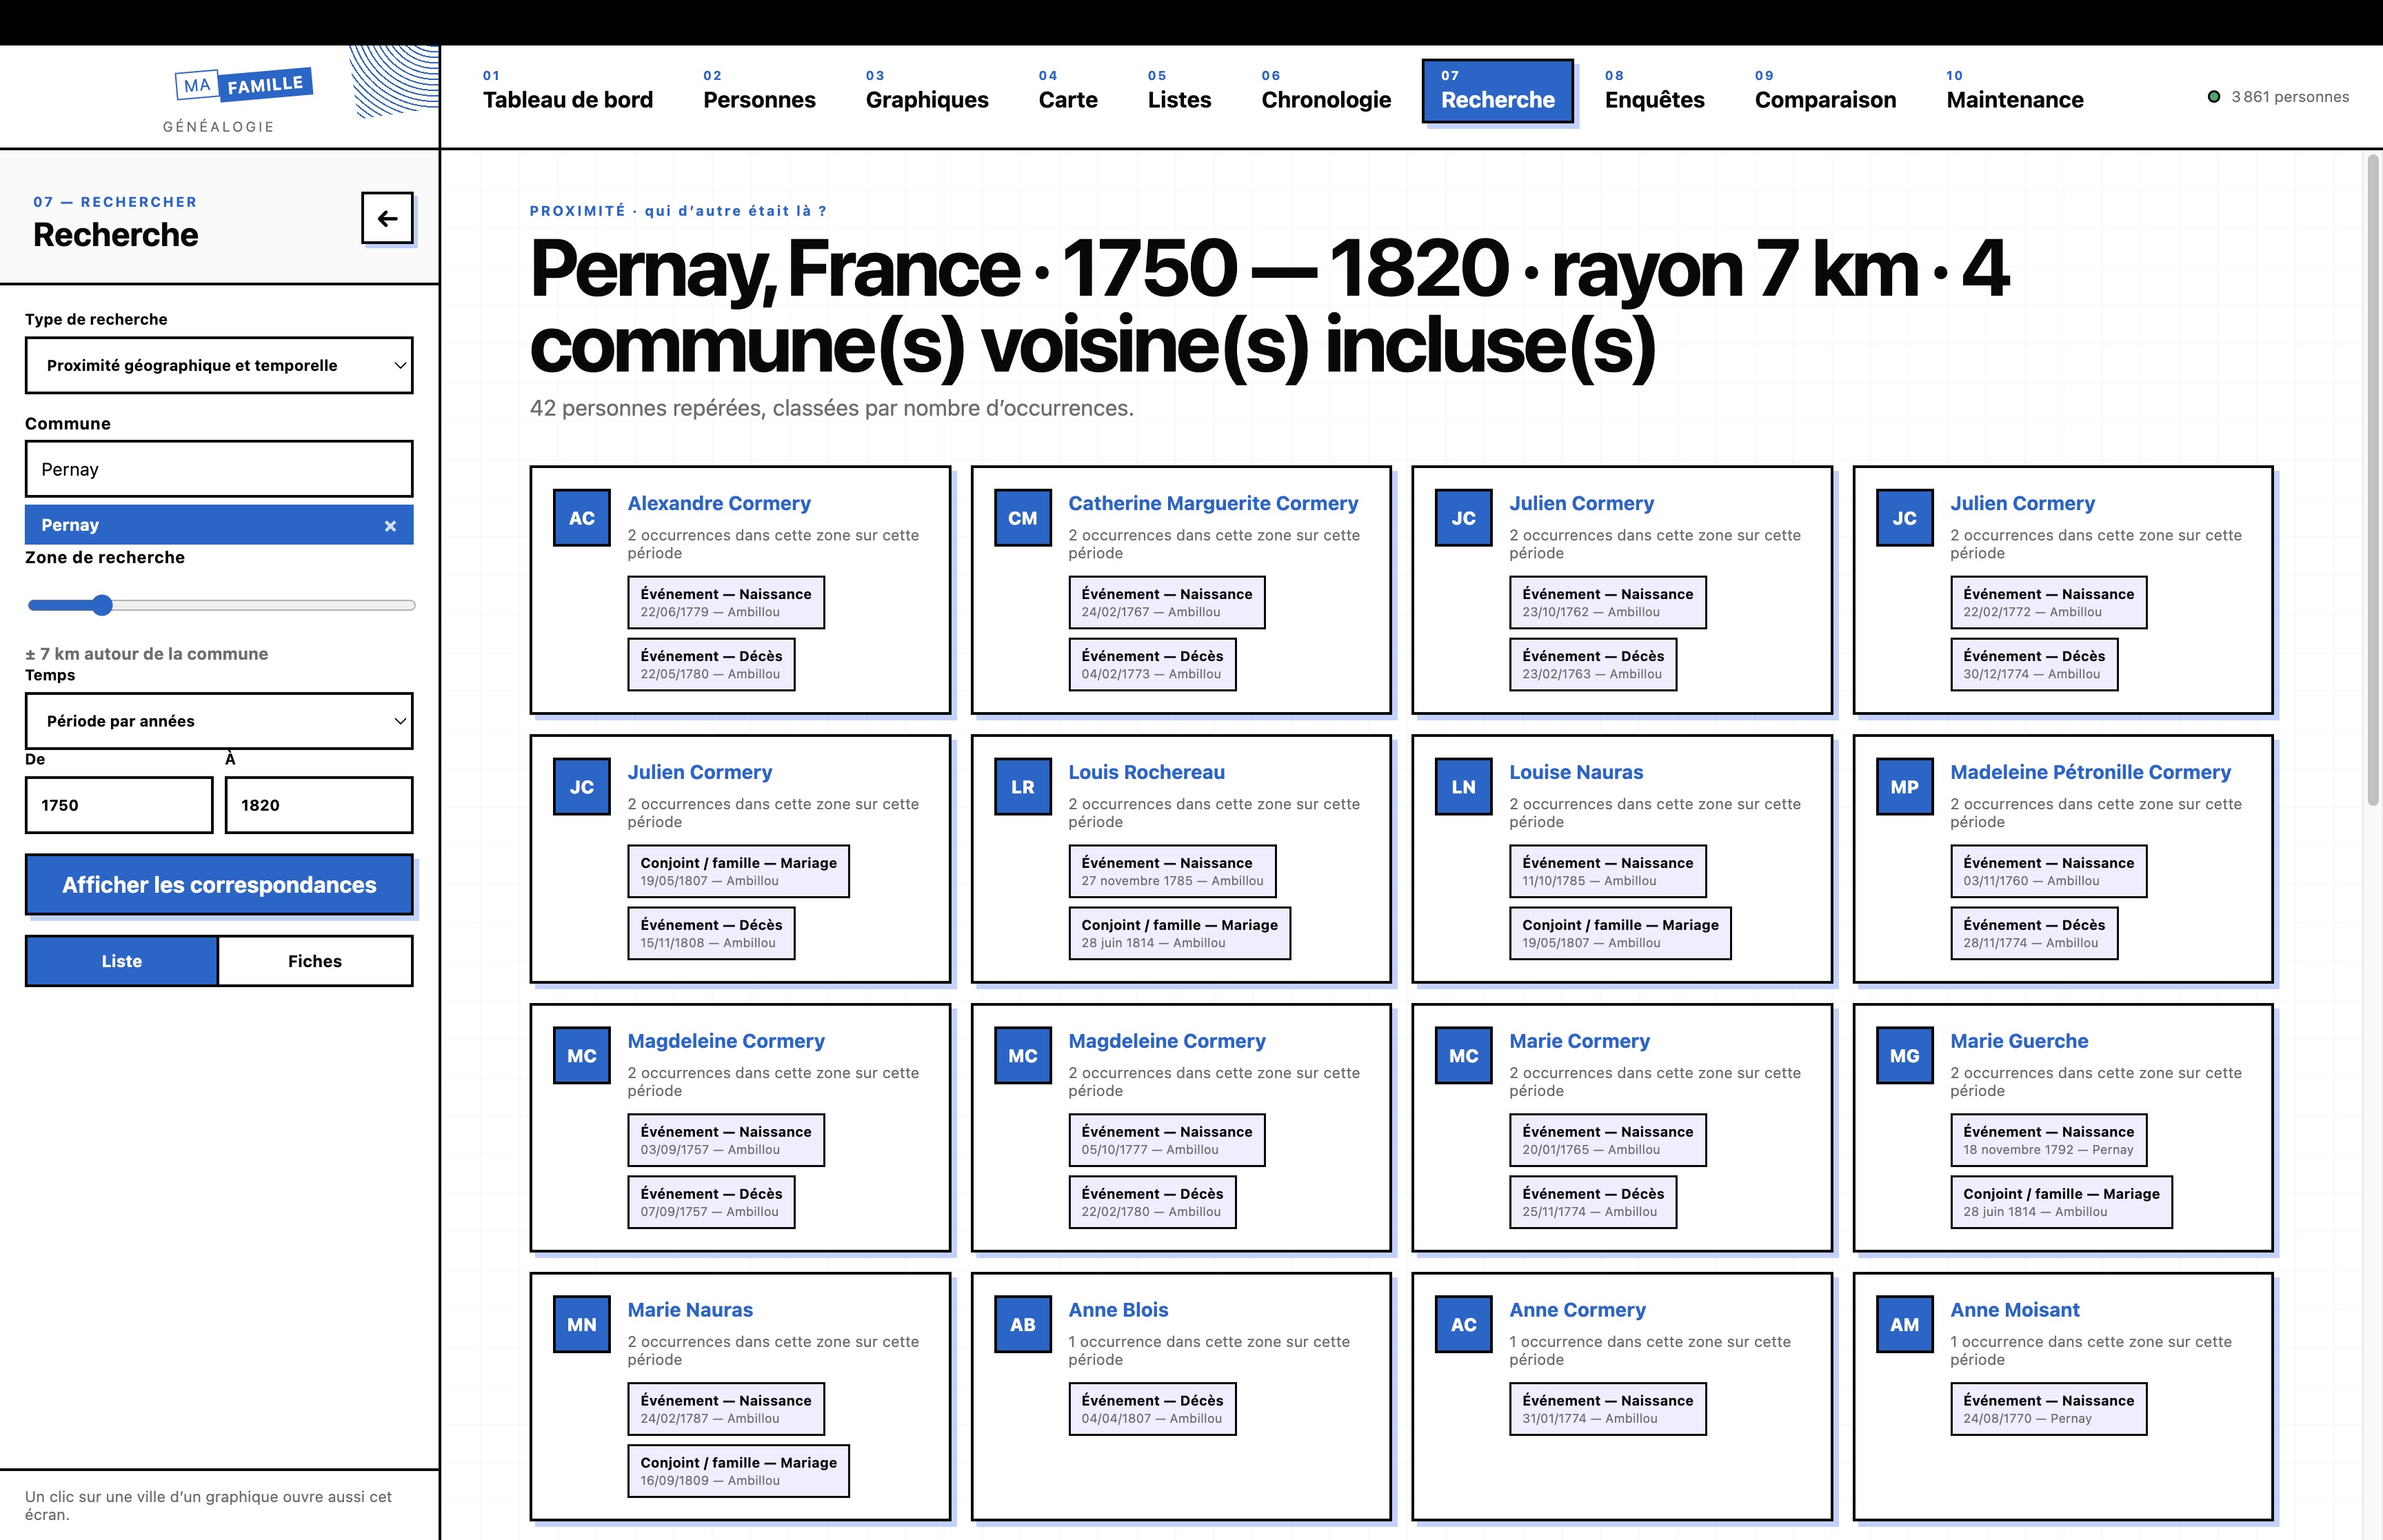The image size is (2383, 1540).
Task: Open Louis Rochereau's profile link
Action: point(1146,772)
